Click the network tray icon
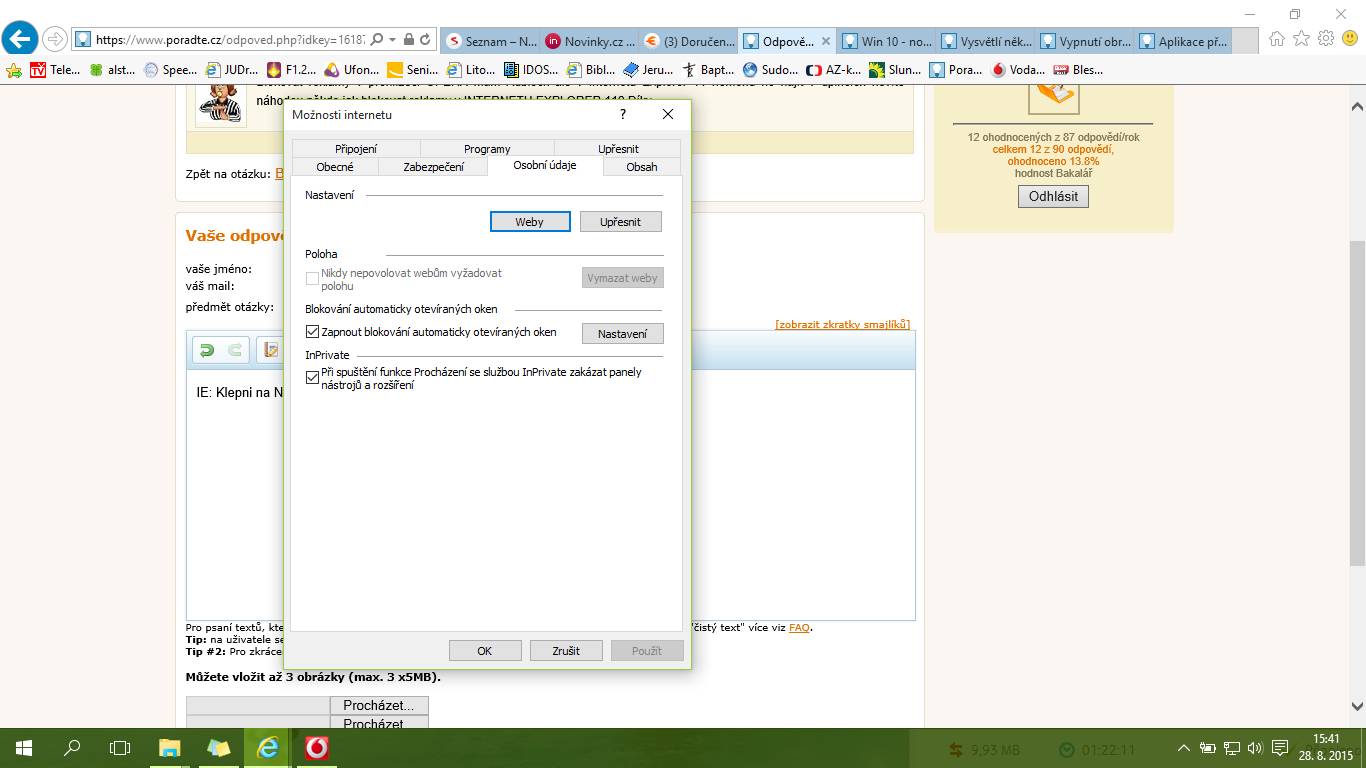 pyautogui.click(x=1232, y=748)
